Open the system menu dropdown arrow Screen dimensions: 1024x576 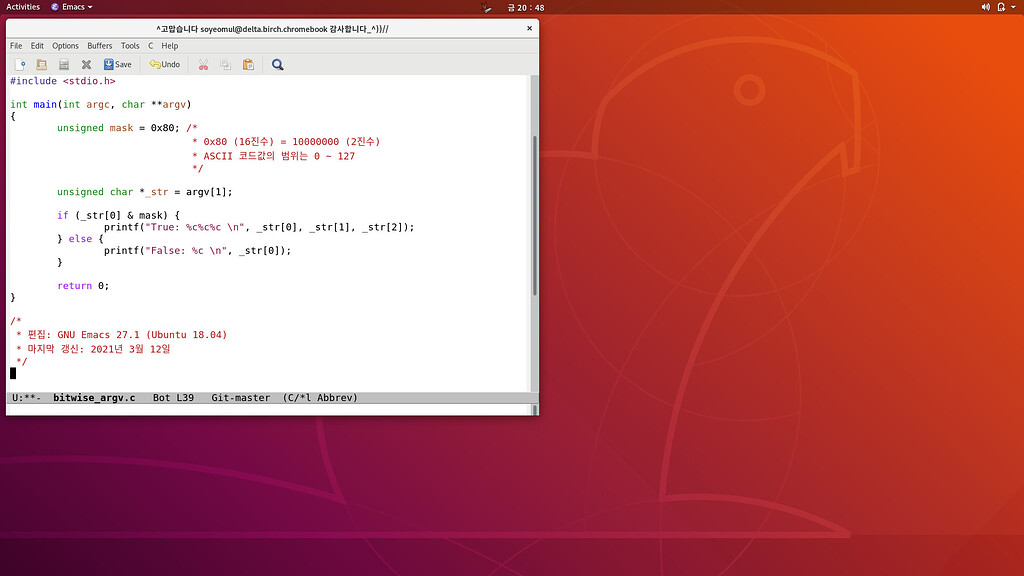point(1014,7)
